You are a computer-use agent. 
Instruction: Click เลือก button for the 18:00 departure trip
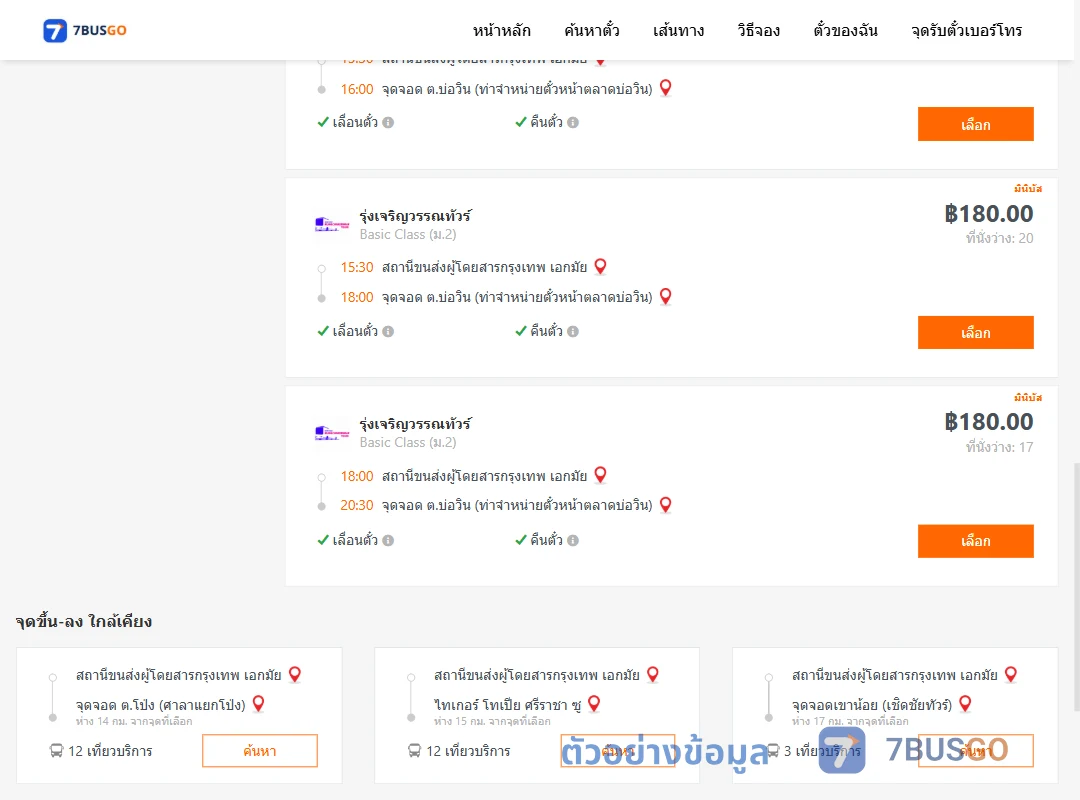(x=975, y=541)
